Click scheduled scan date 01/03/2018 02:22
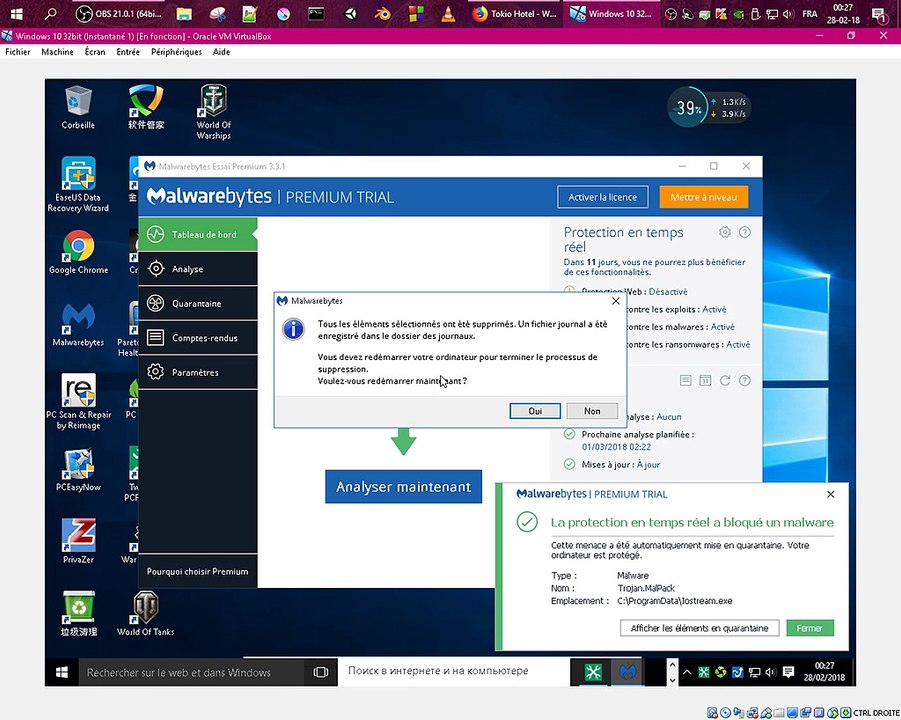Screen dimensions: 901x720 point(616,447)
